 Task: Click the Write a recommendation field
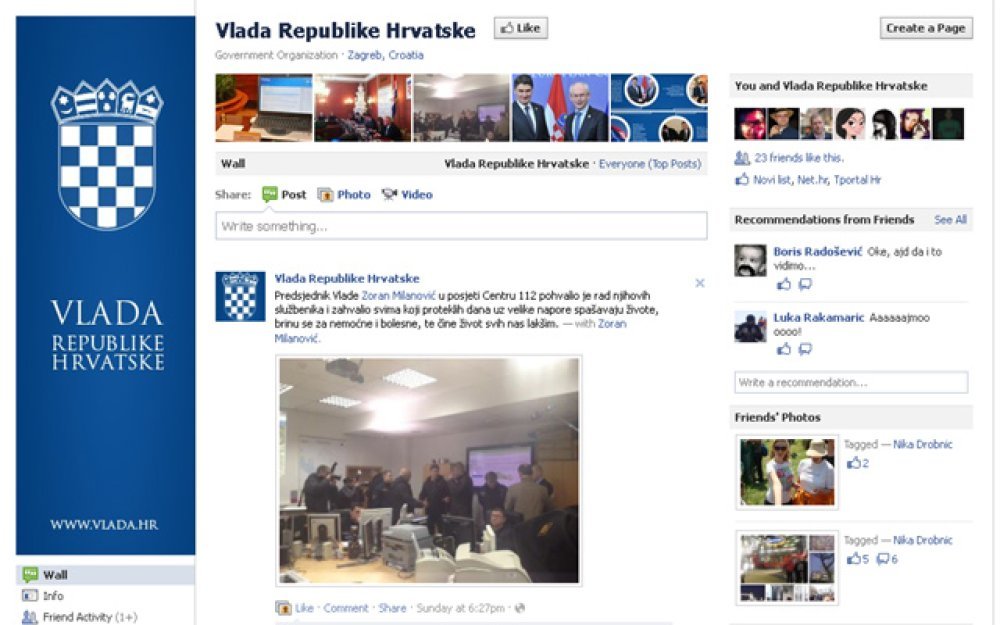click(x=851, y=383)
